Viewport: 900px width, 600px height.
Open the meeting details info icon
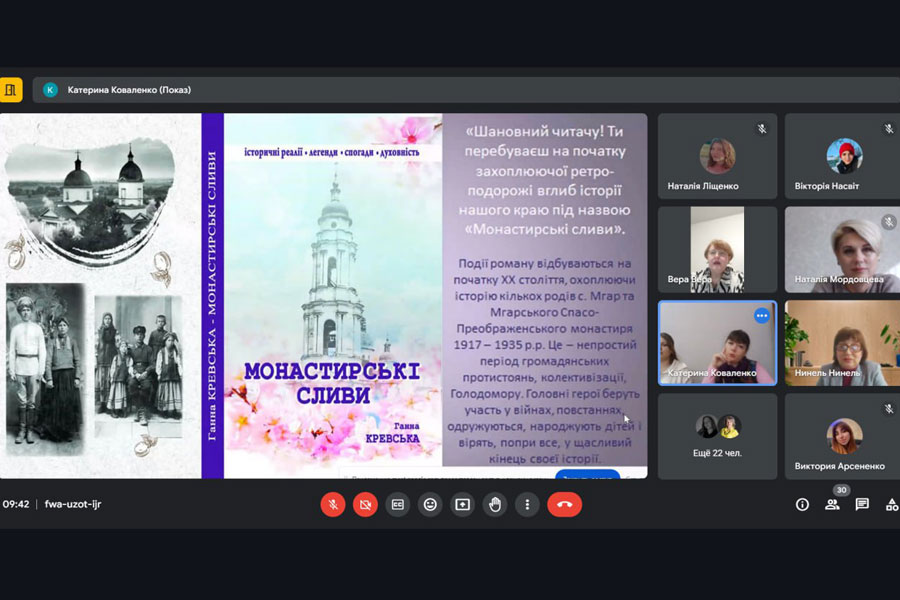coord(802,505)
